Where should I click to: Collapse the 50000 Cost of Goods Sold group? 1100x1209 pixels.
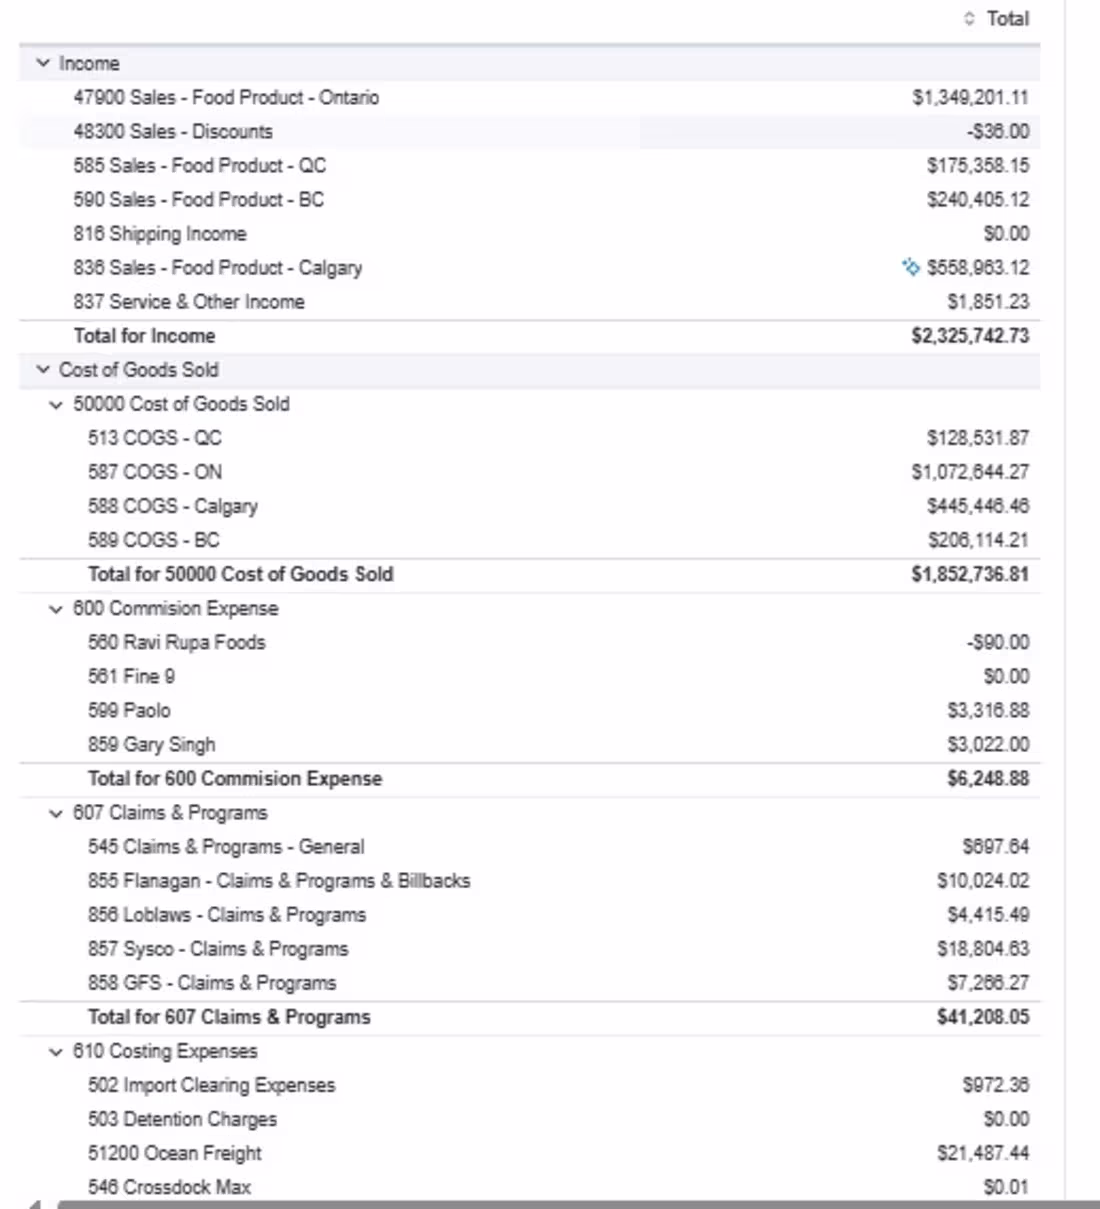tap(56, 404)
